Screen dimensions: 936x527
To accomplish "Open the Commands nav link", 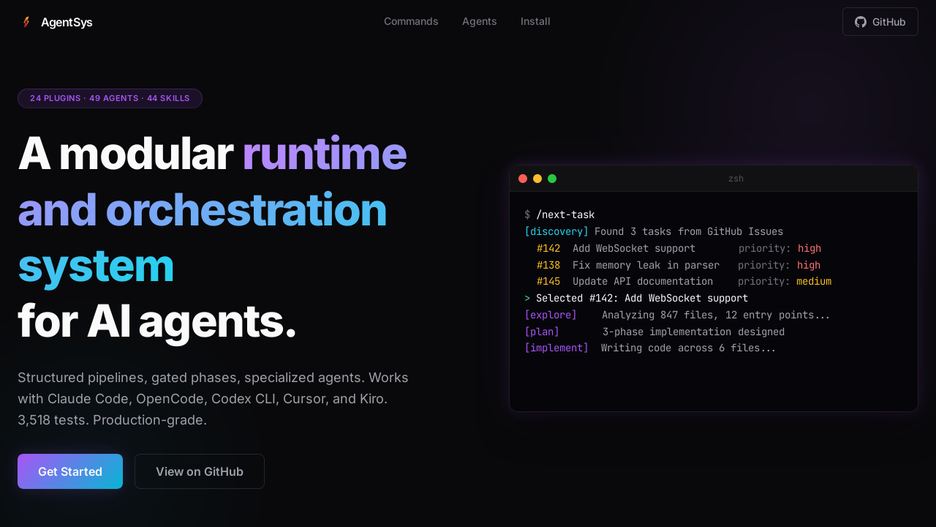I will click(x=411, y=21).
